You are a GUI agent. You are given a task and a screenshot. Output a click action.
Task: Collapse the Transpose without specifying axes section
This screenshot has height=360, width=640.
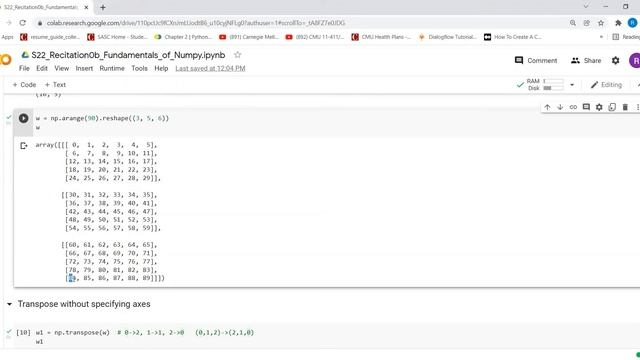click(x=9, y=304)
